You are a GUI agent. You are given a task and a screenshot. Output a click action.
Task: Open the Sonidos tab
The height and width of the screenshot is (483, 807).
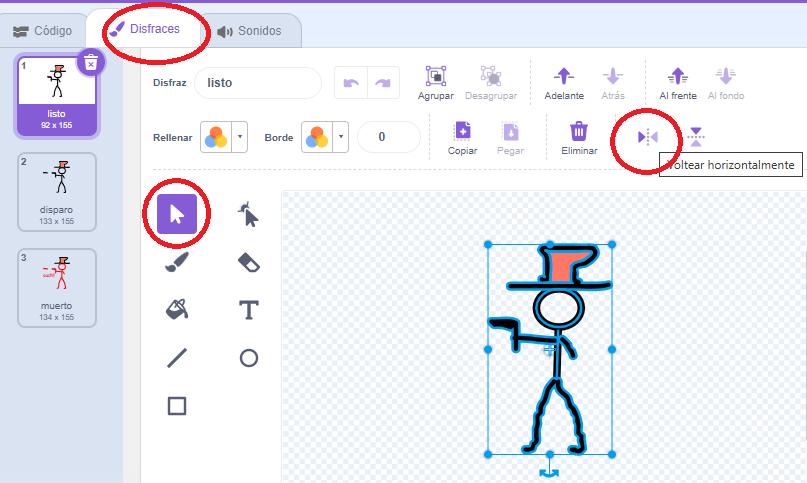(x=249, y=31)
